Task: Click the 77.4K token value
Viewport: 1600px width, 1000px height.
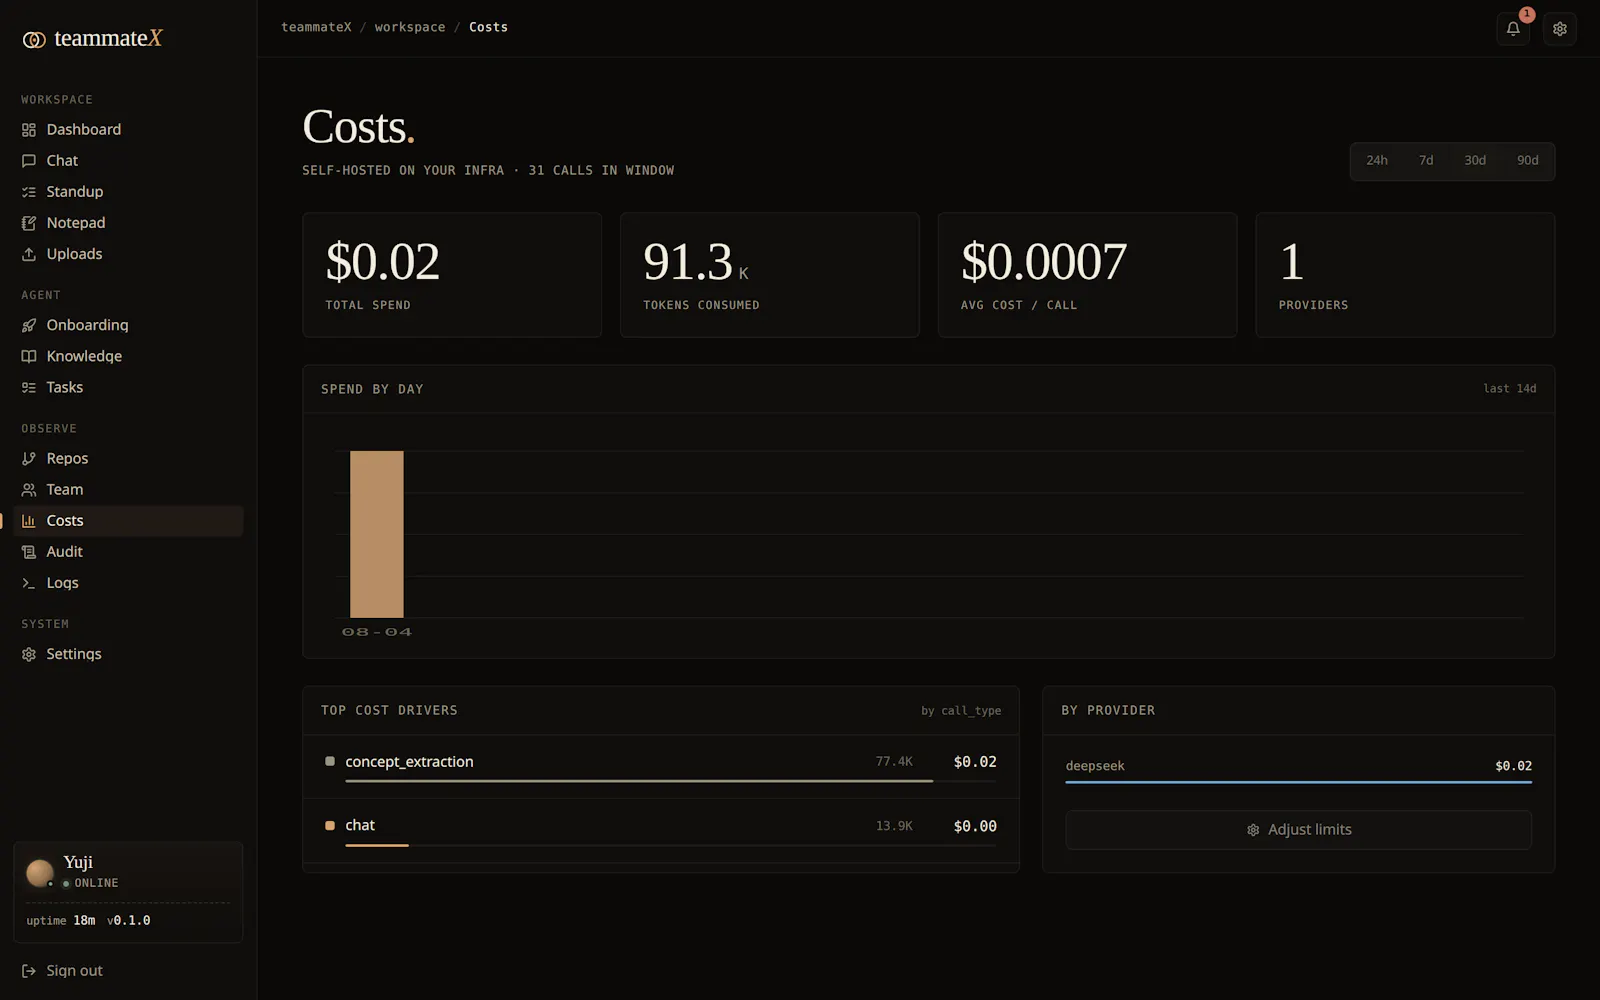Action: coord(894,762)
